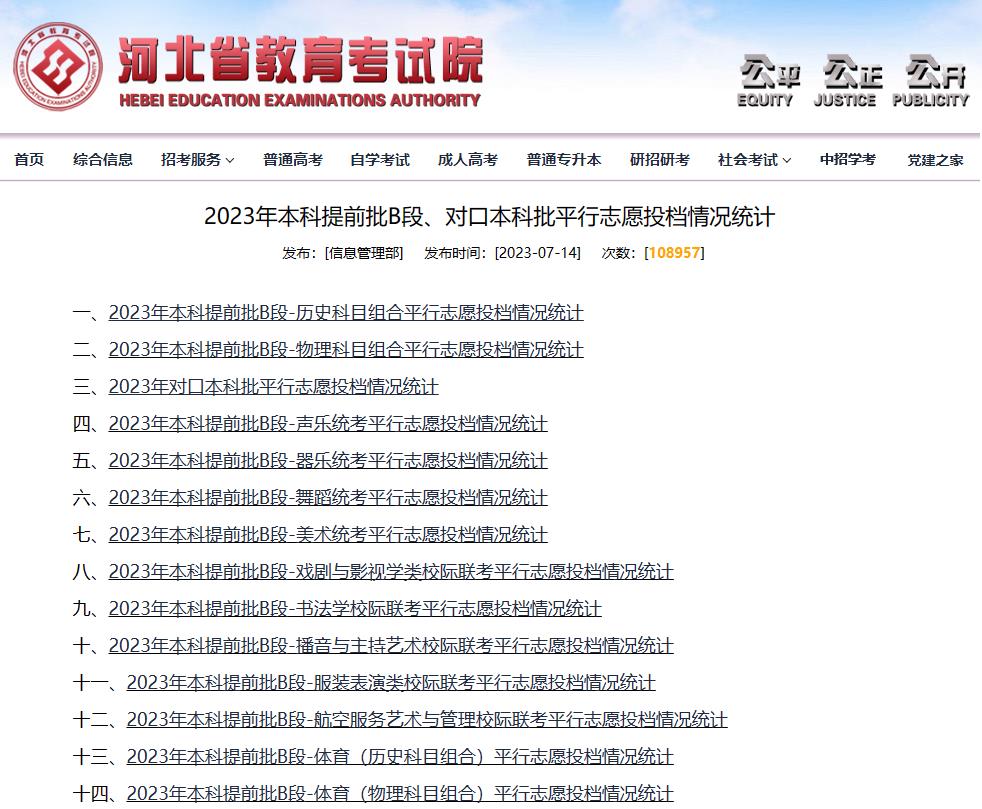Open 播音与主持艺术校际联考 statistics link
Image resolution: width=982 pixels, height=809 pixels.
point(391,645)
